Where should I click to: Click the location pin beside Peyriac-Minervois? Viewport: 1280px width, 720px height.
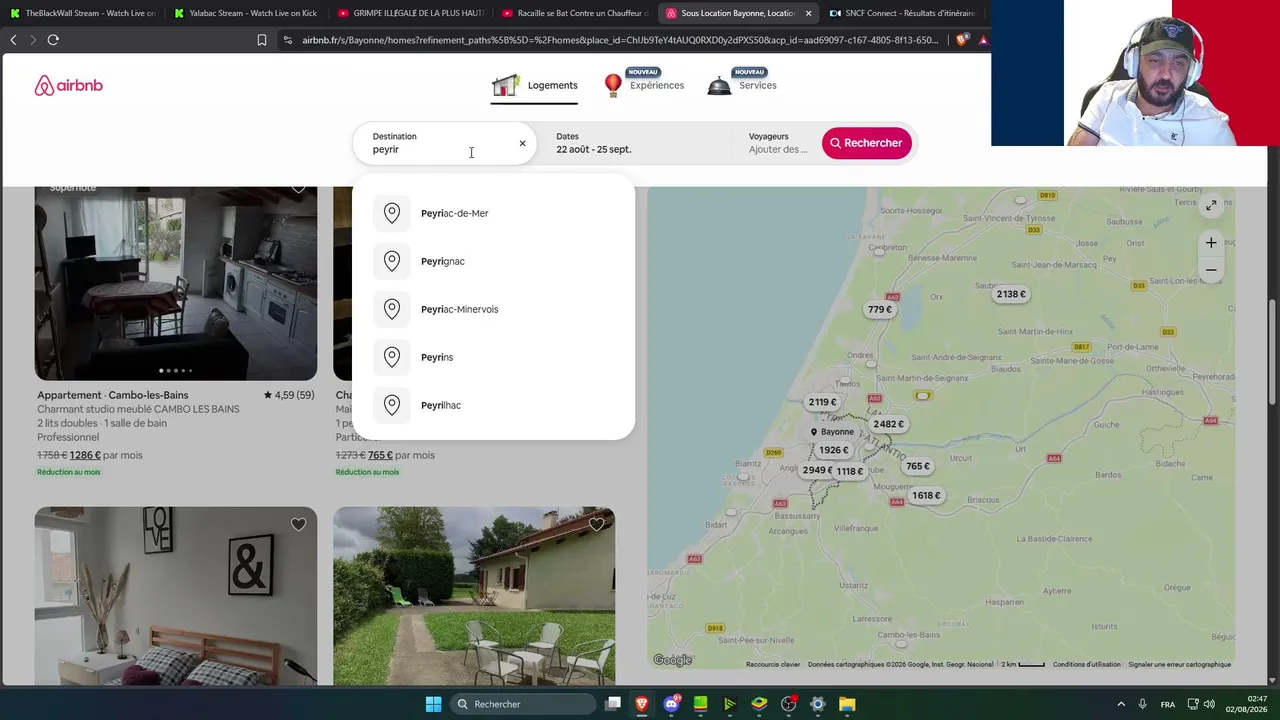(x=392, y=309)
